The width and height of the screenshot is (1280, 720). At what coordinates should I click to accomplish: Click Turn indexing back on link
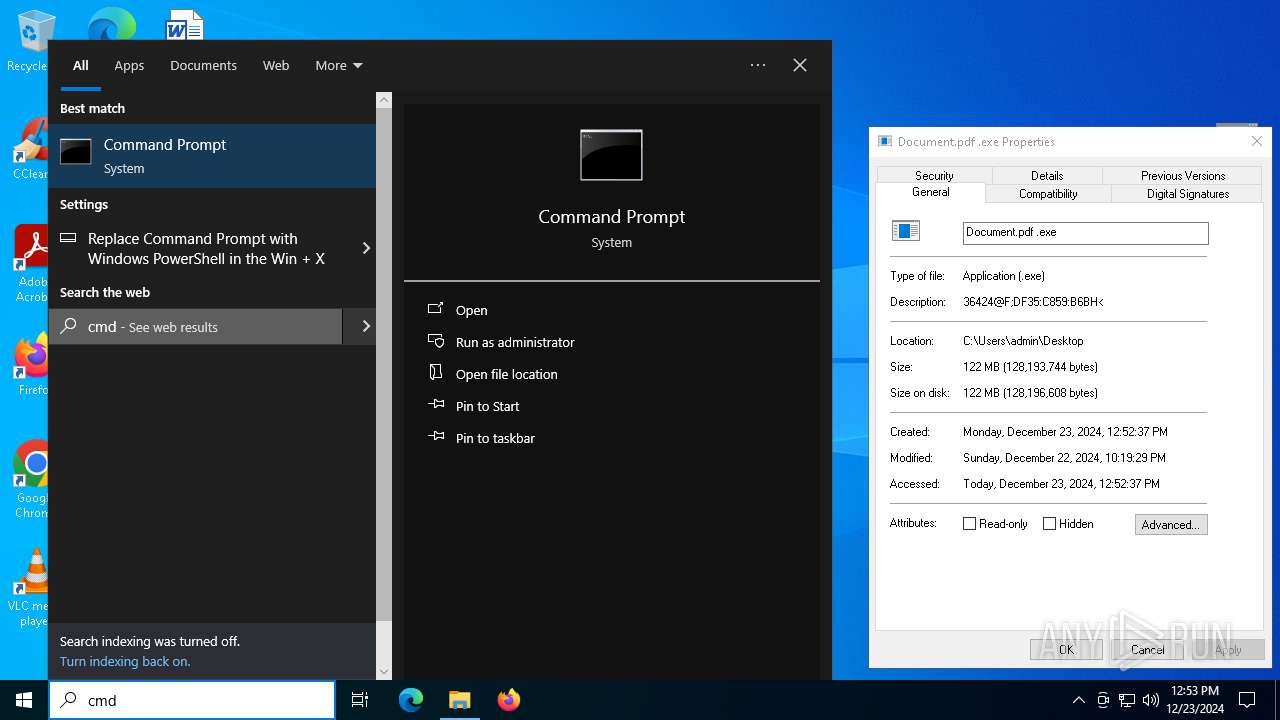pyautogui.click(x=125, y=661)
